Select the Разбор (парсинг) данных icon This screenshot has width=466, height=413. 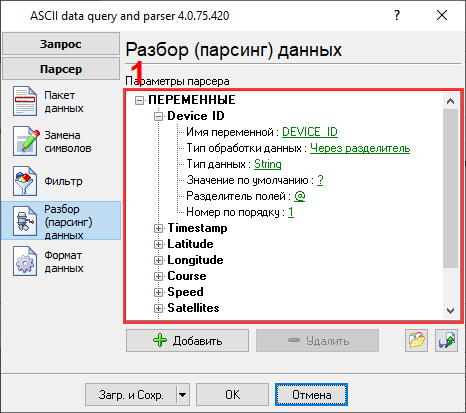click(x=25, y=221)
